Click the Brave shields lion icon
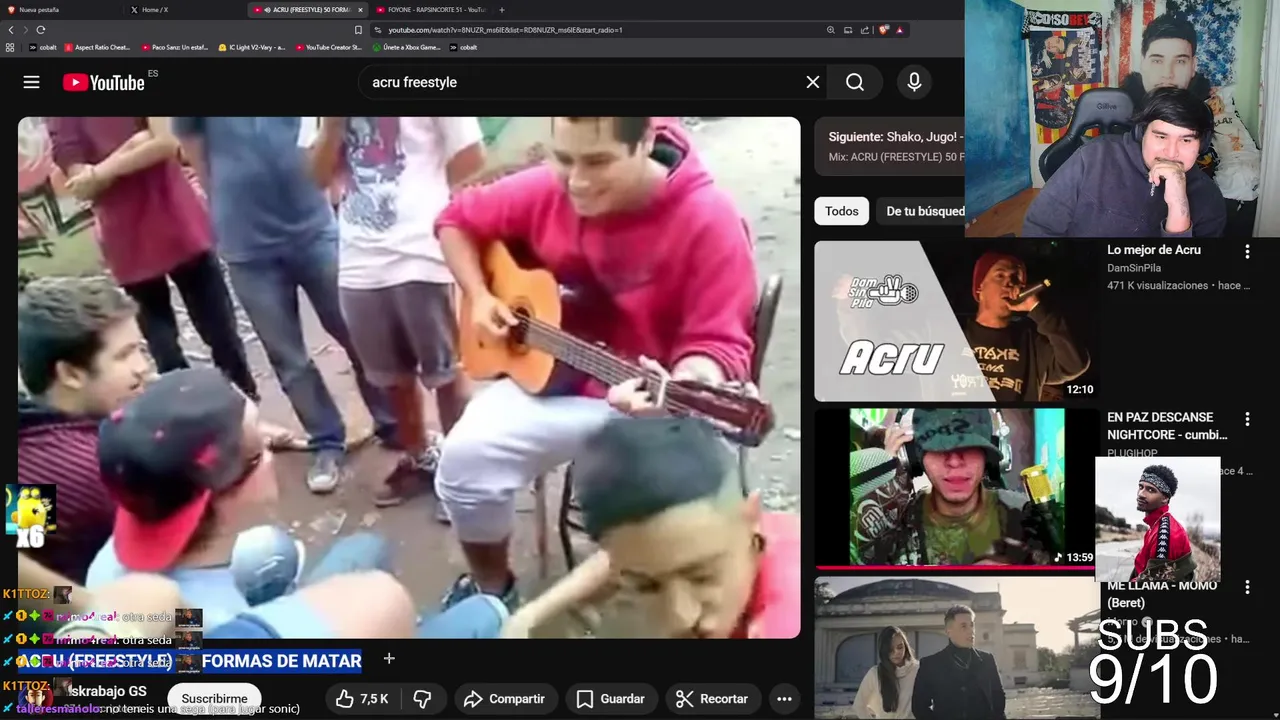 pos(884,30)
